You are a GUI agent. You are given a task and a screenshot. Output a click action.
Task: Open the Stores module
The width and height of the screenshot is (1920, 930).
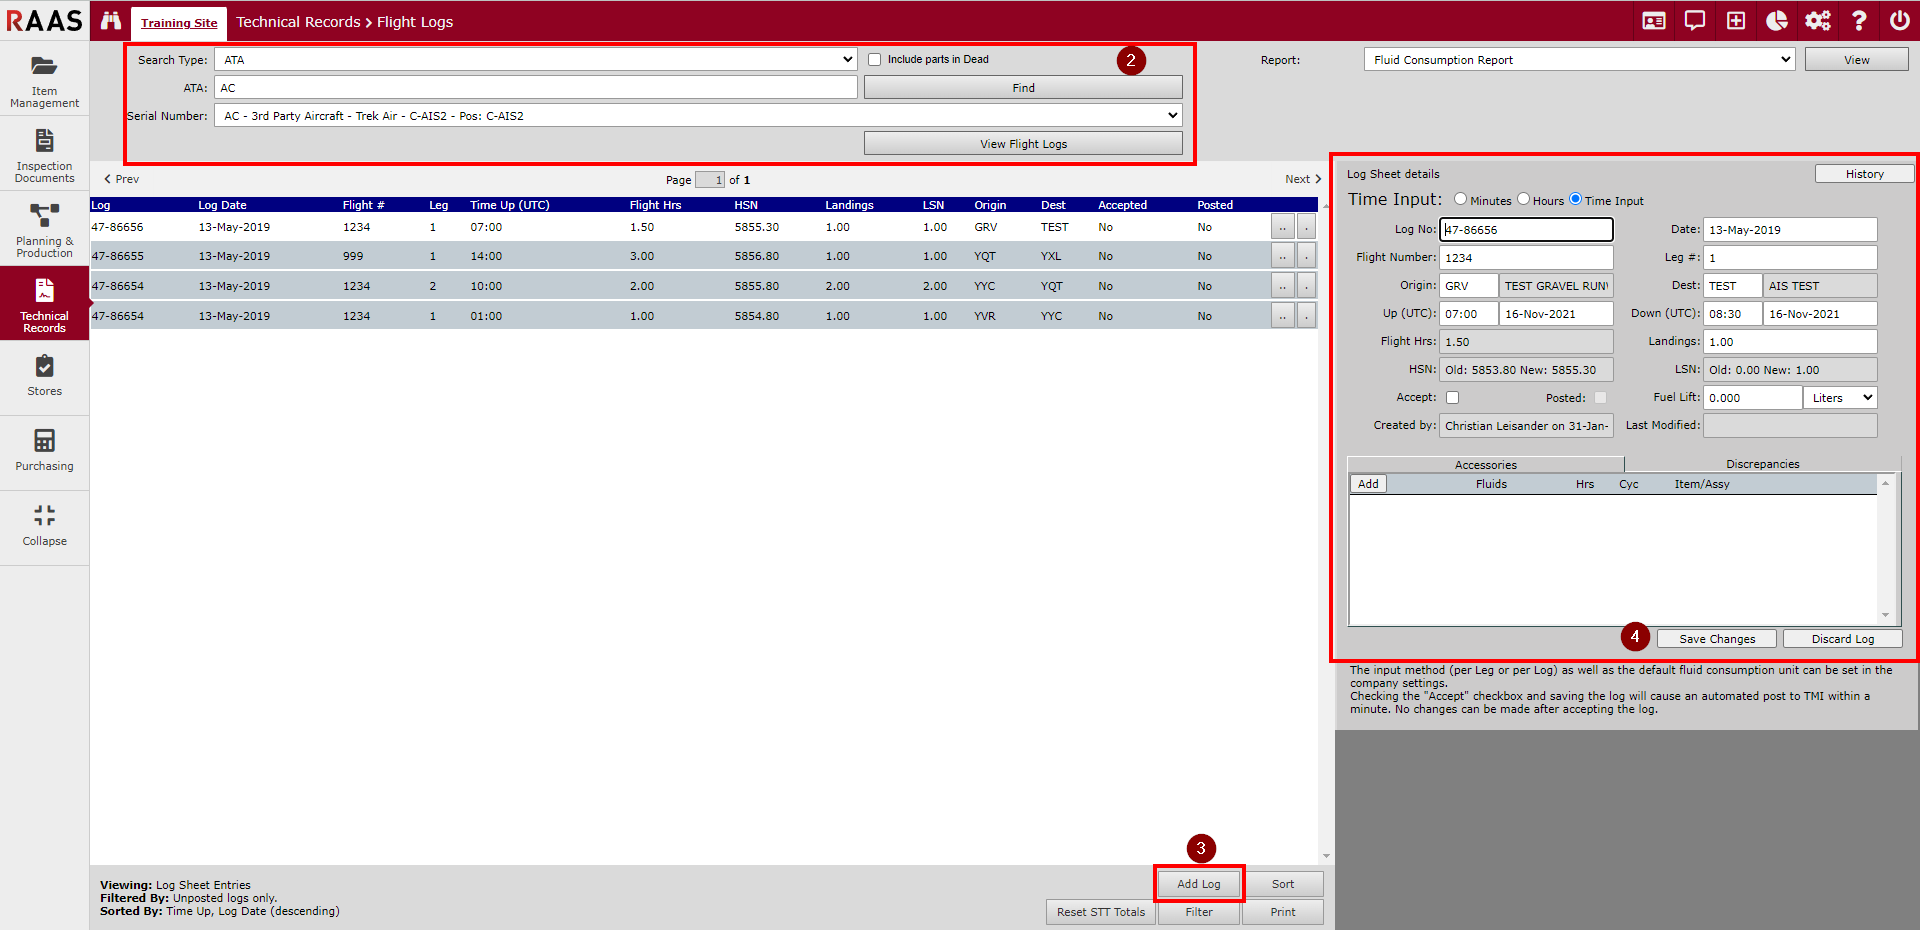(x=44, y=377)
